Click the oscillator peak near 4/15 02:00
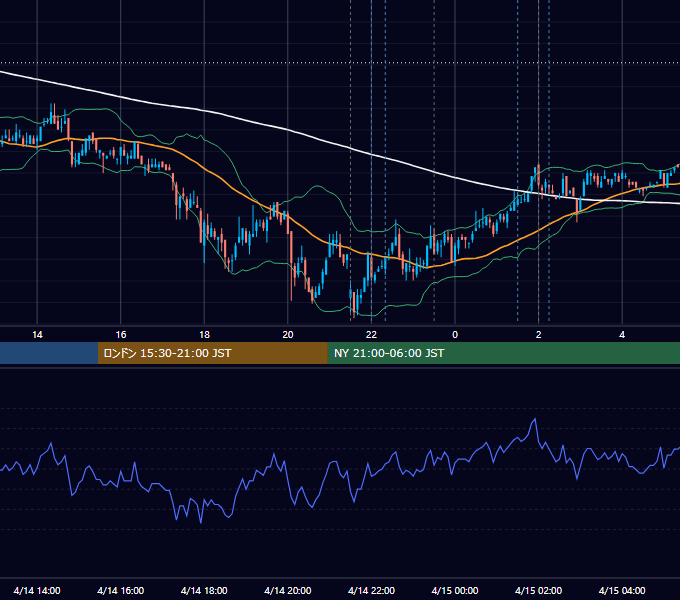This screenshot has height=600, width=680. pyautogui.click(x=535, y=419)
